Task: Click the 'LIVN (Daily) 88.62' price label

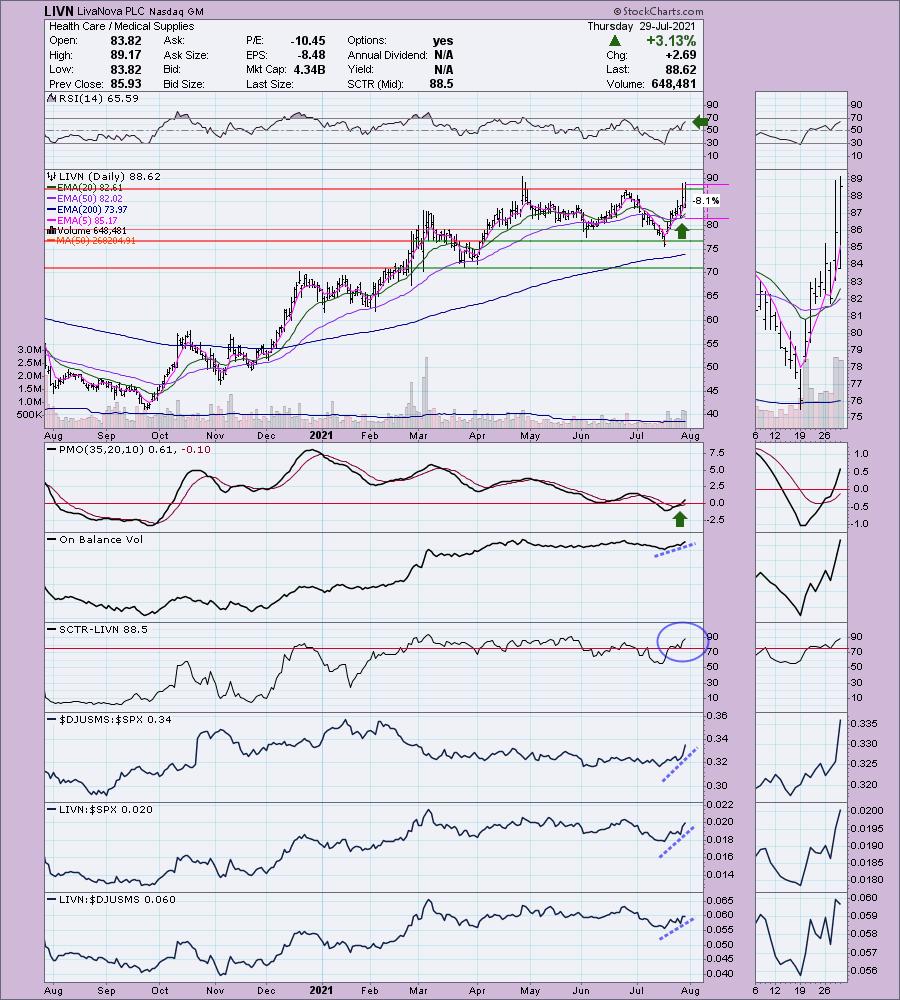Action: [105, 176]
